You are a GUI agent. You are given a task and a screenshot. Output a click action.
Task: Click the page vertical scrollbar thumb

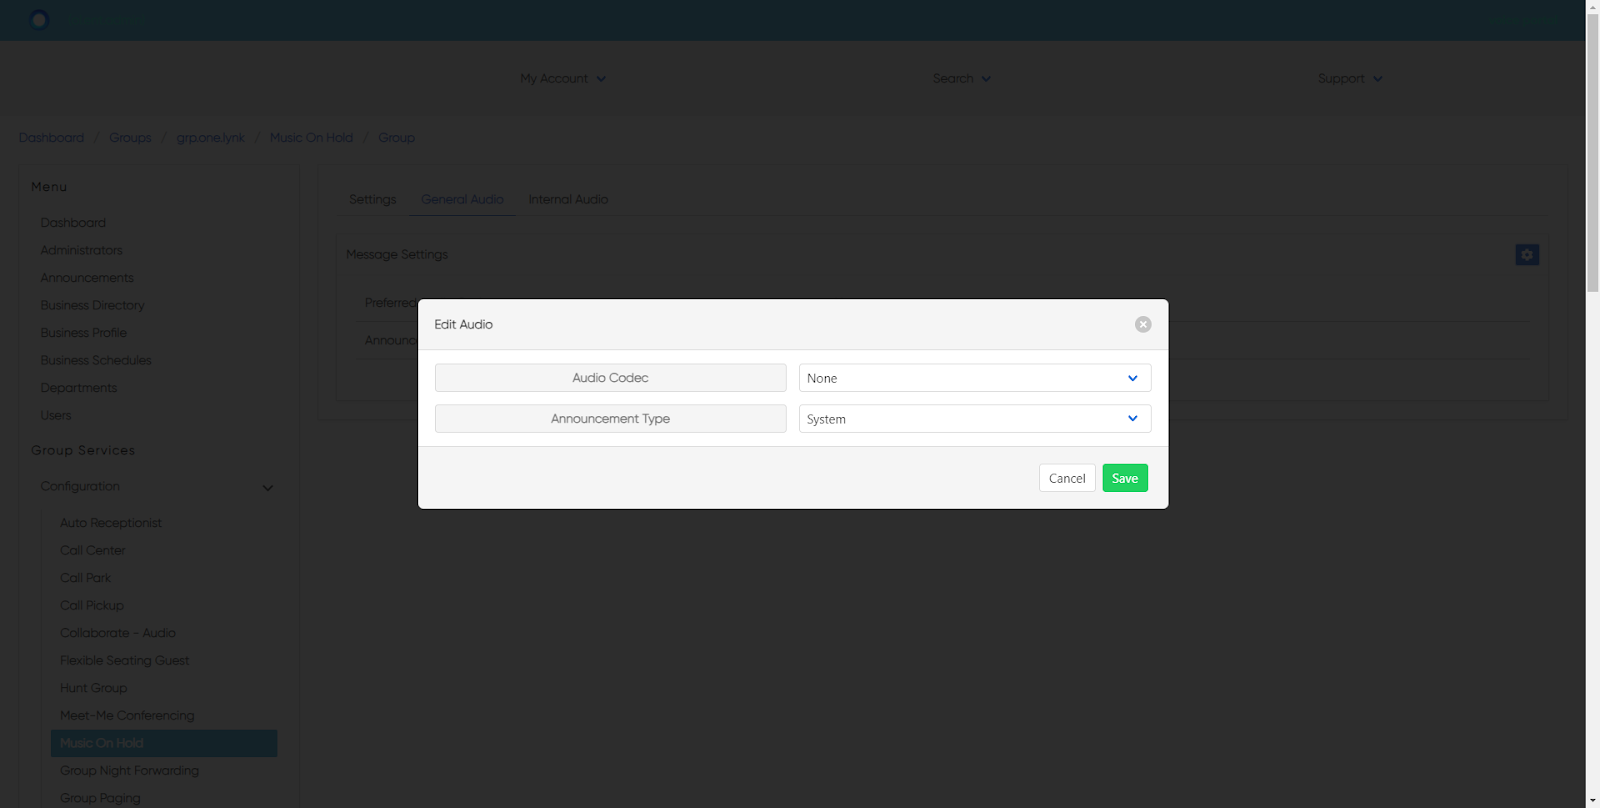point(1593,153)
